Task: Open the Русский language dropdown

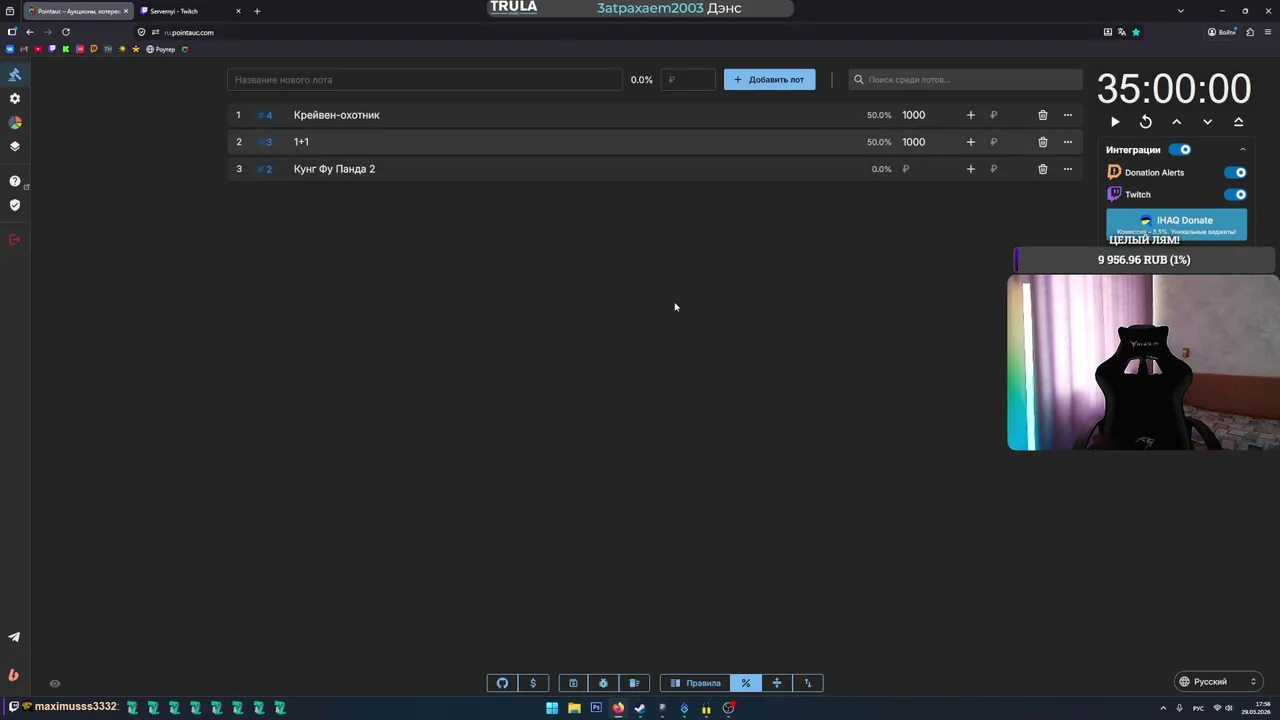Action: pyautogui.click(x=1218, y=682)
